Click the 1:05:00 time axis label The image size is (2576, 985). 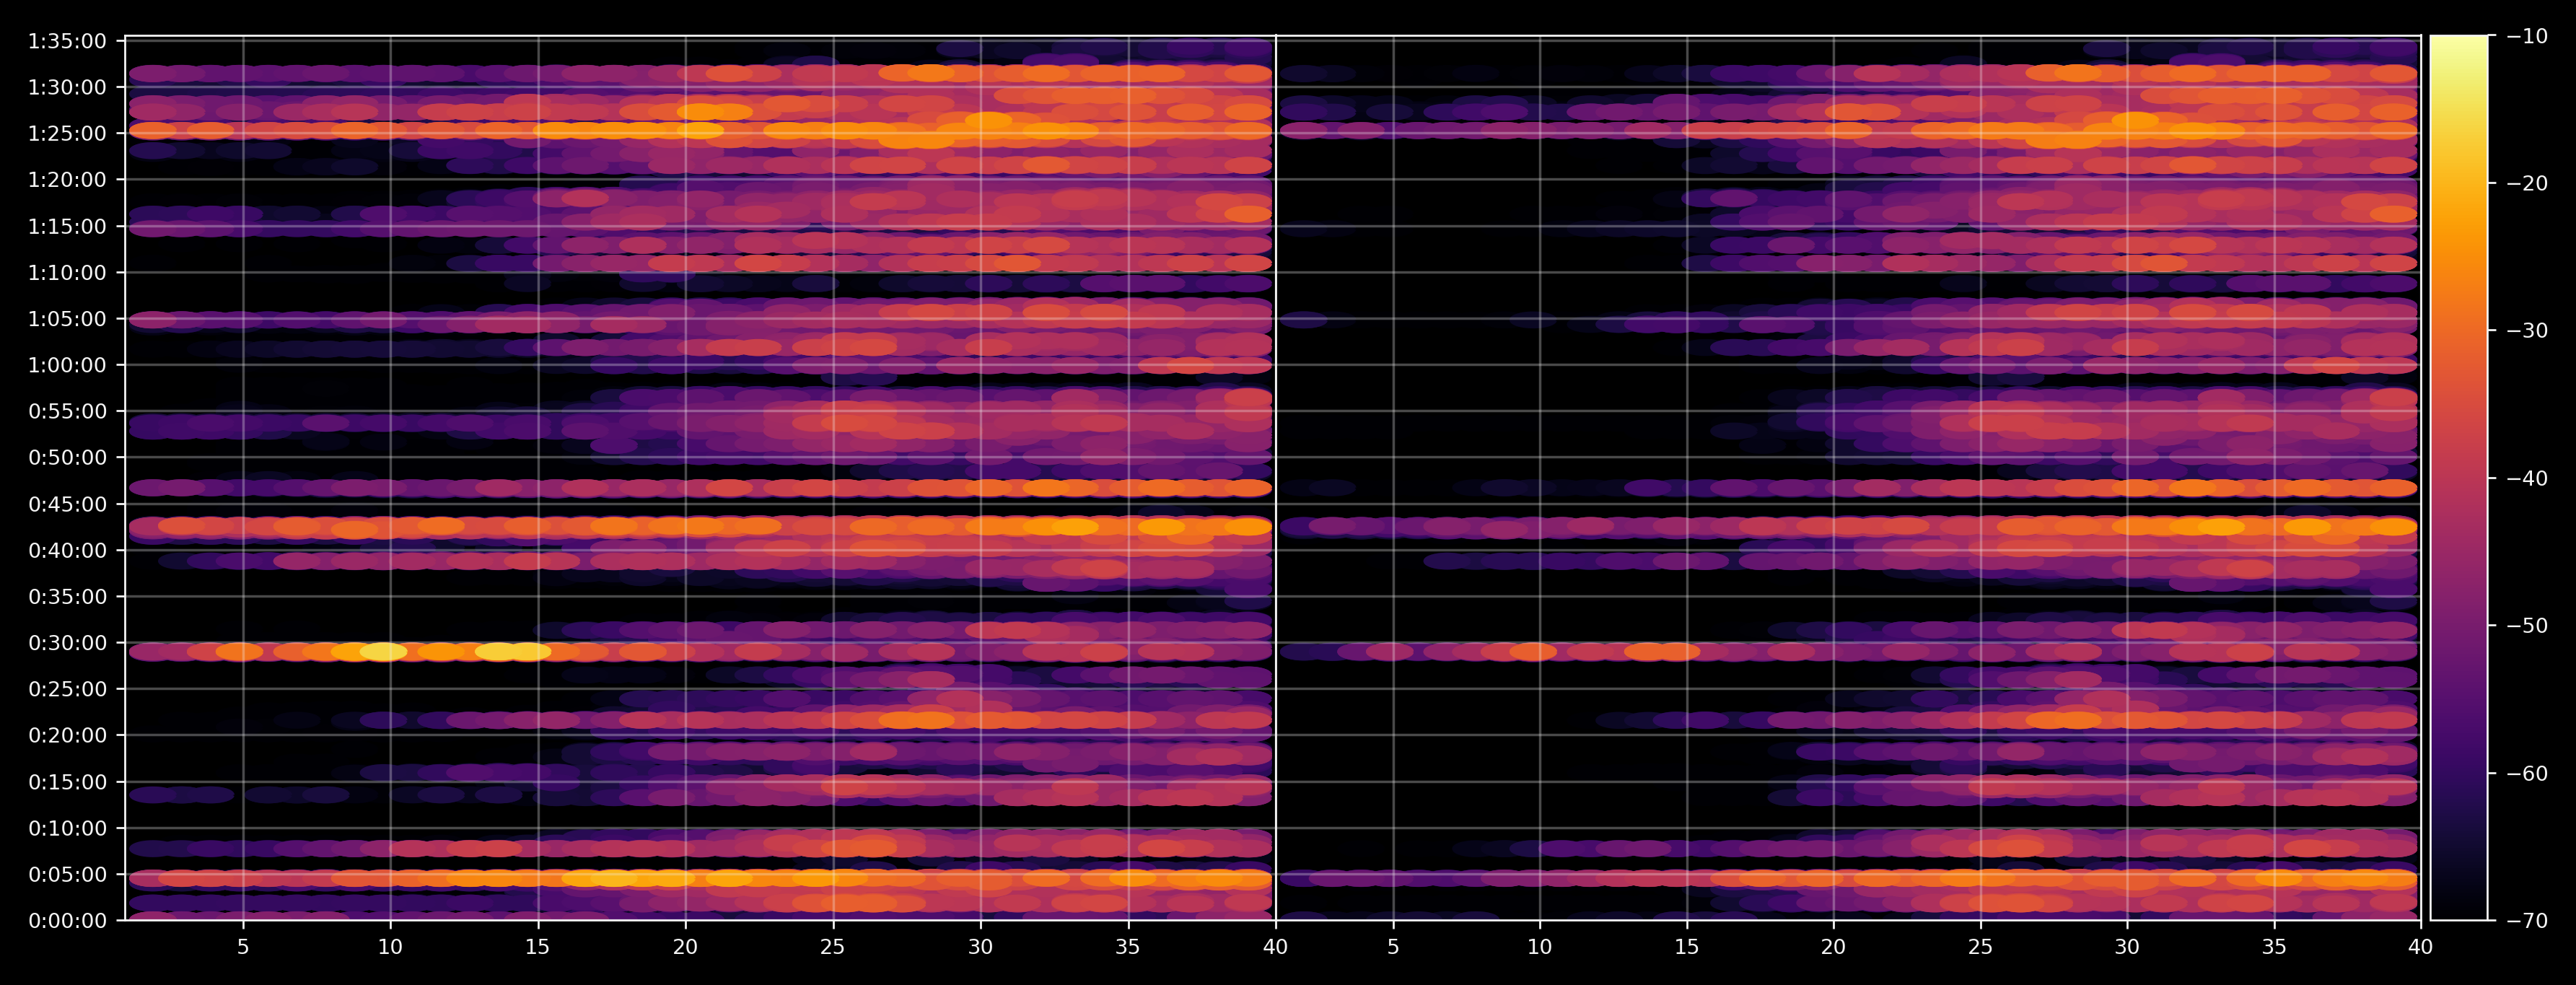click(x=67, y=319)
